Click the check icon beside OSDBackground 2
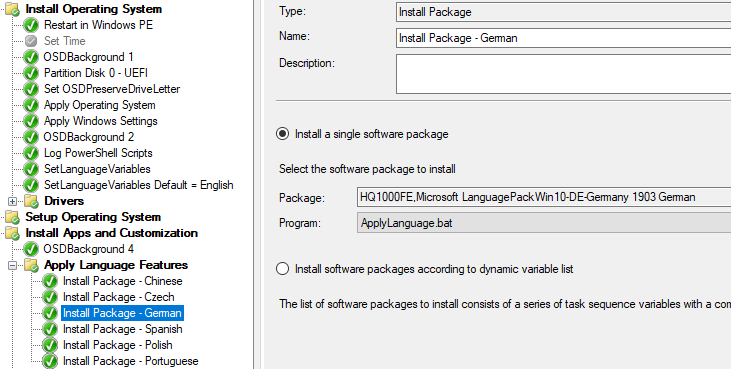The width and height of the screenshot is (731, 369). pos(31,137)
